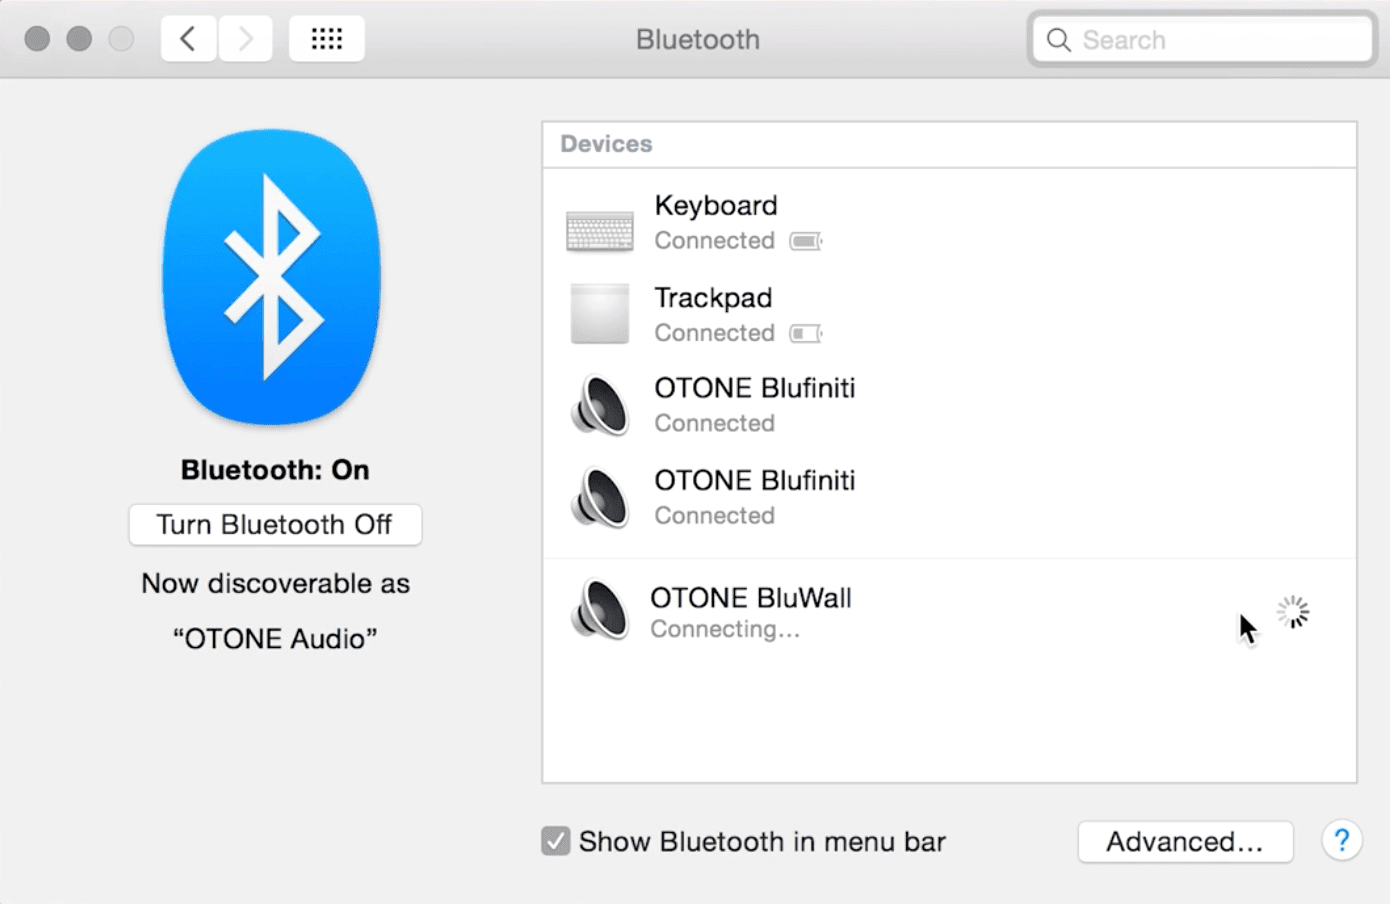
Task: Show all preferences with the grid icon
Action: [x=327, y=39]
